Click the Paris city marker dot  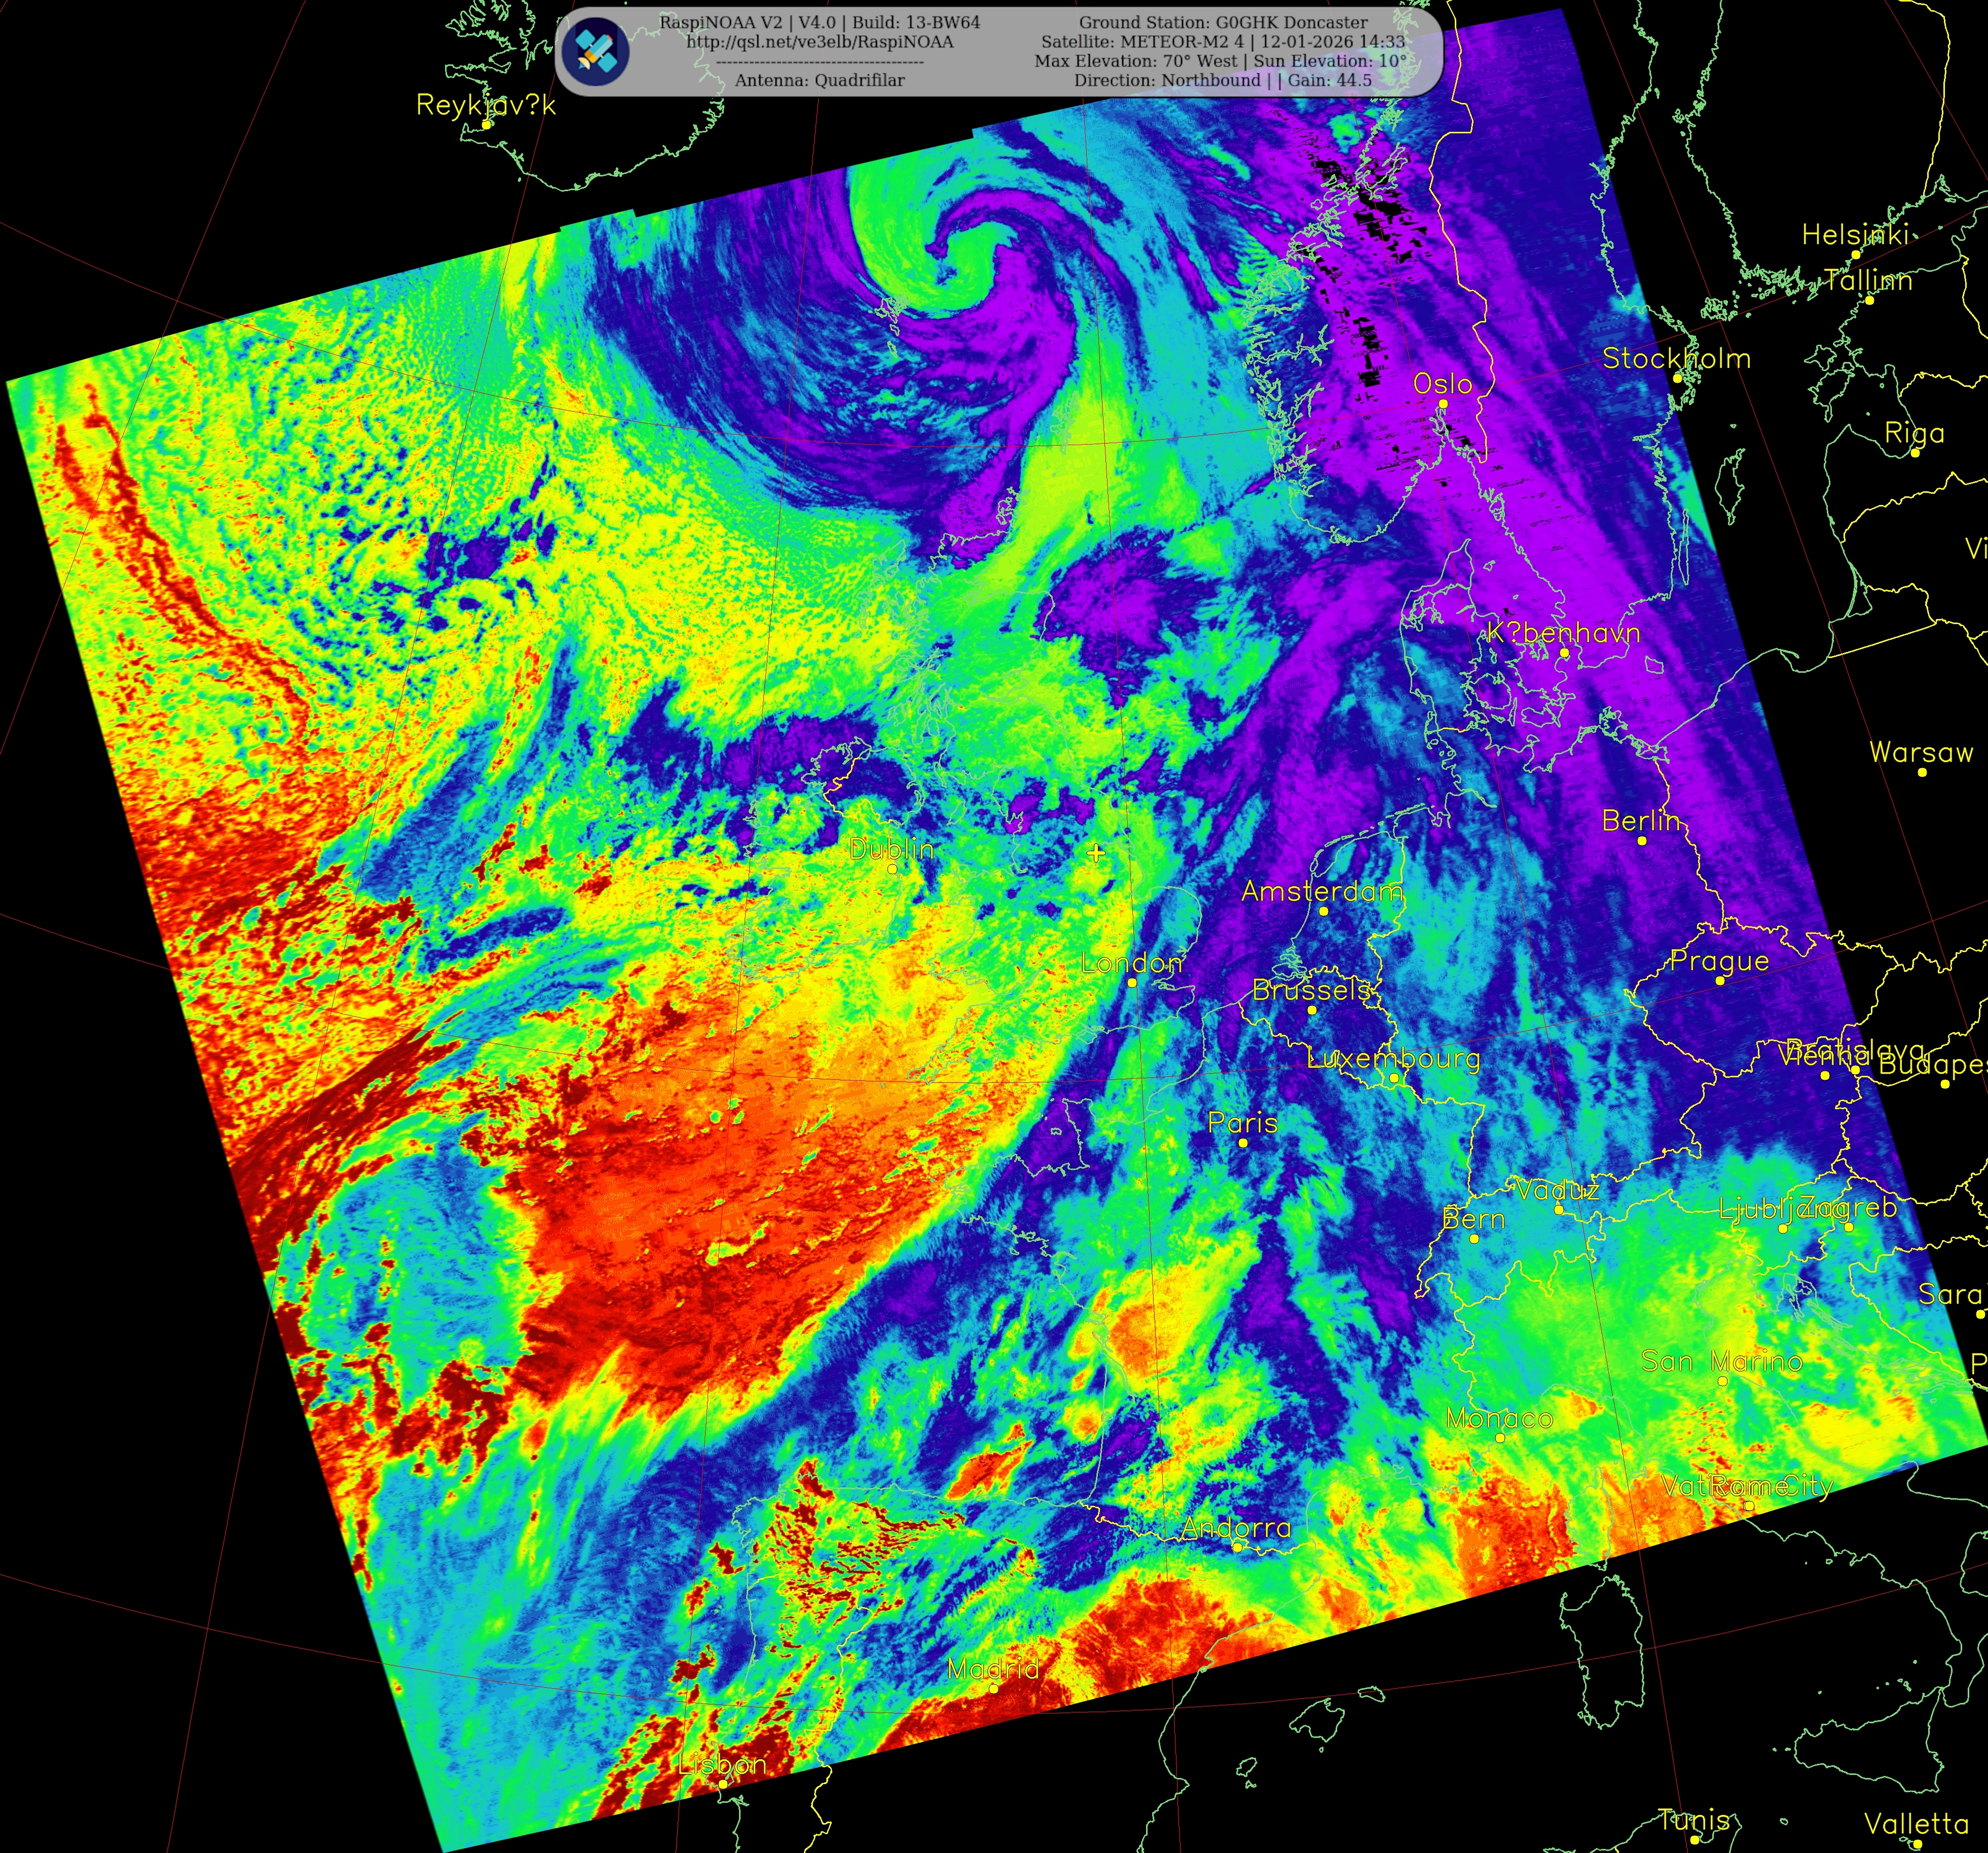1243,1142
